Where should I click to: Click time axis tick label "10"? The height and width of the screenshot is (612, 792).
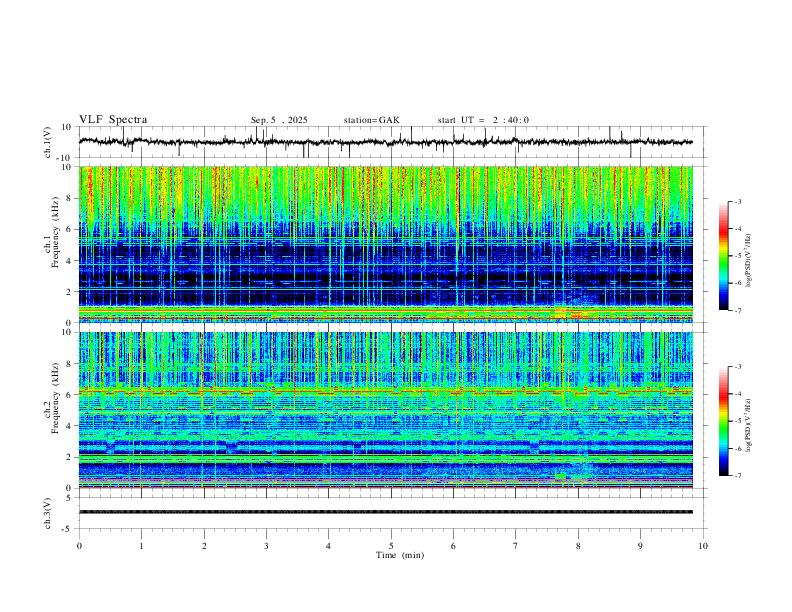(x=703, y=546)
